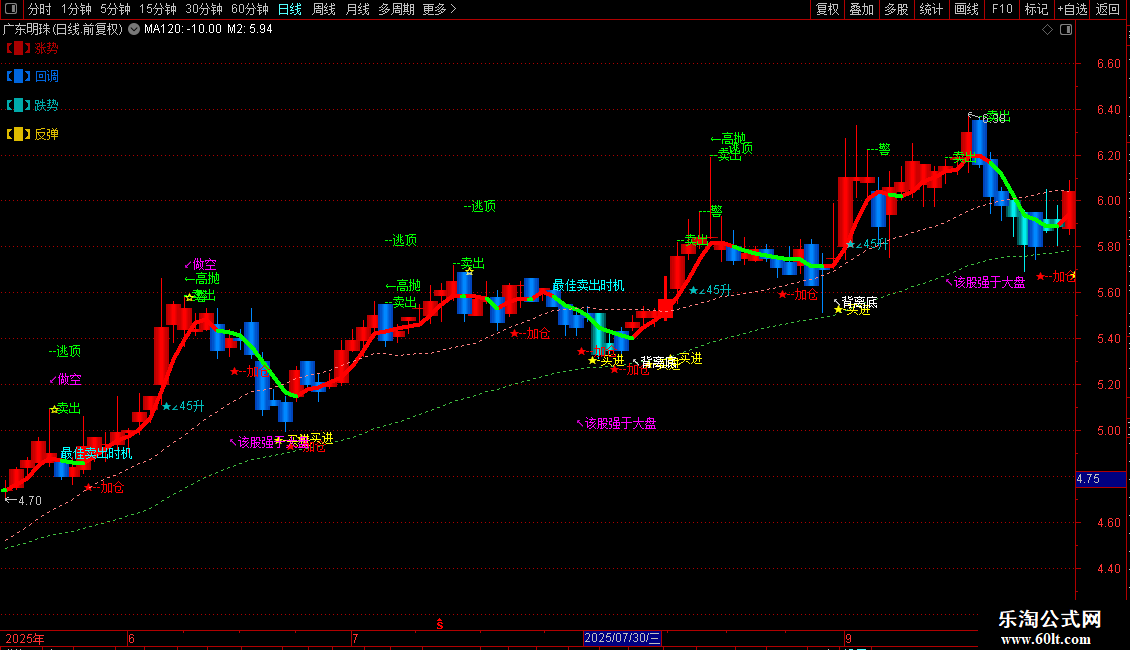Expand the 更多 periods menu

440,9
